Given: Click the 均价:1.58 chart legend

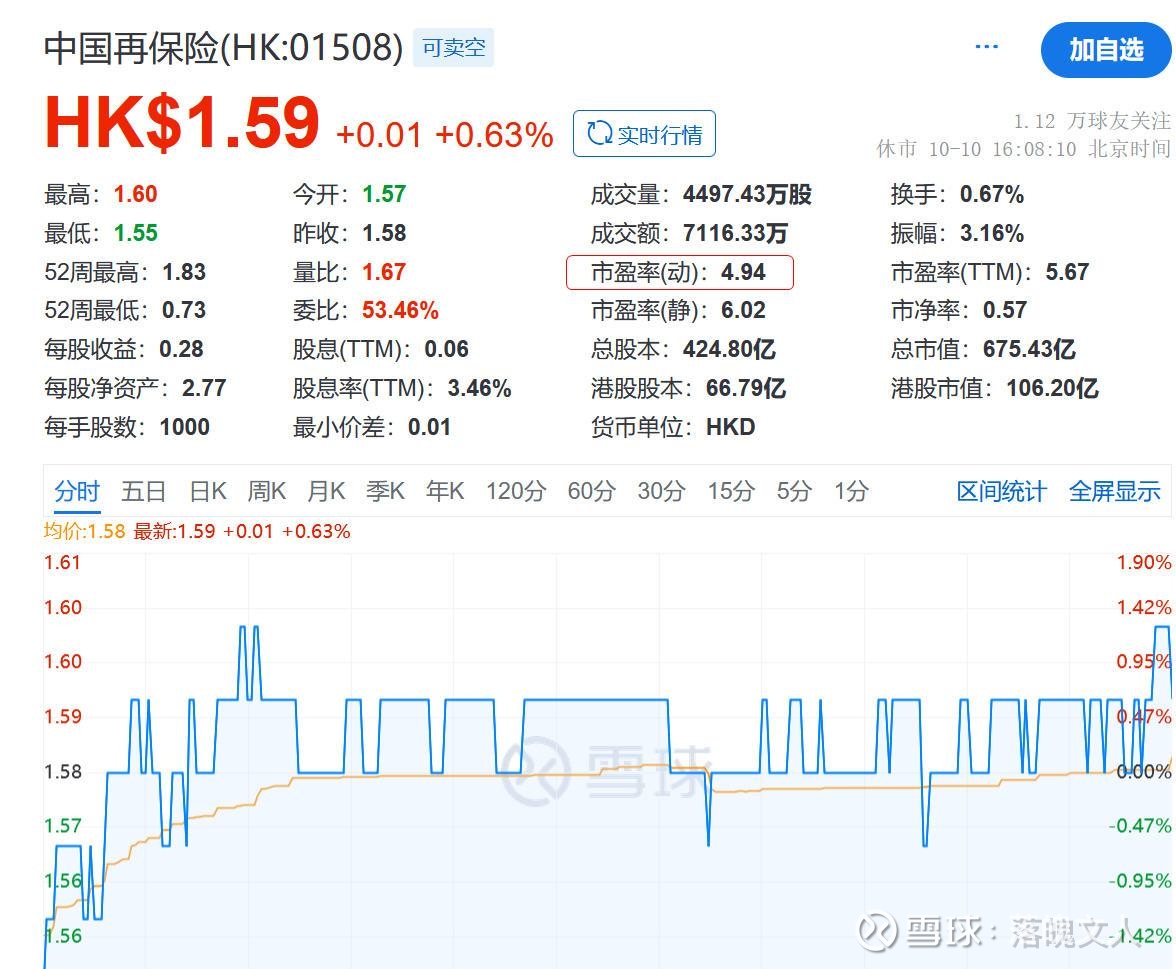Looking at the screenshot, I should click(84, 532).
